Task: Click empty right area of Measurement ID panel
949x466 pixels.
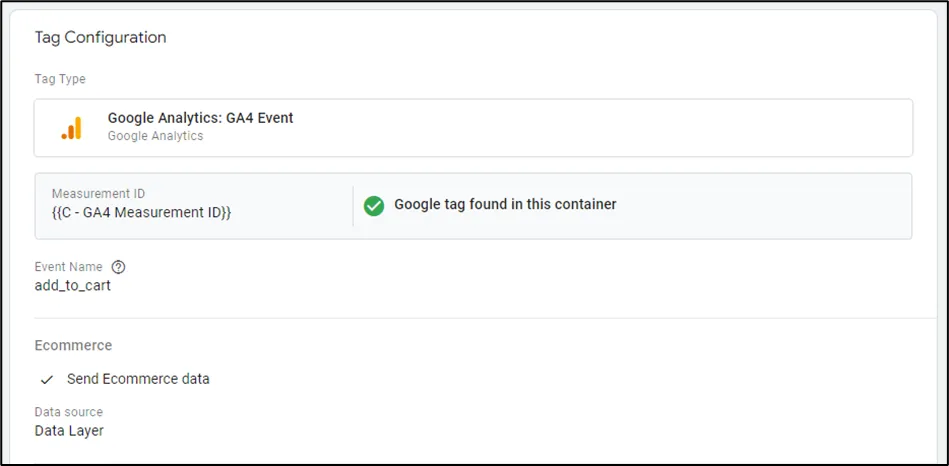Action: [780, 205]
